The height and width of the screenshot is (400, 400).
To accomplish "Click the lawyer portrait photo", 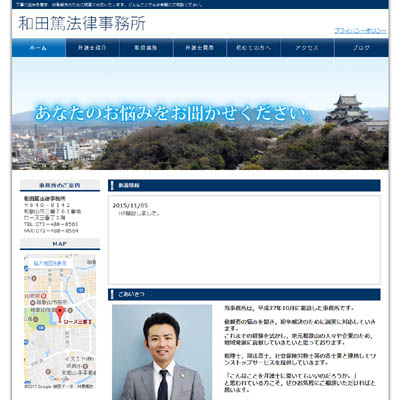I will 162,352.
